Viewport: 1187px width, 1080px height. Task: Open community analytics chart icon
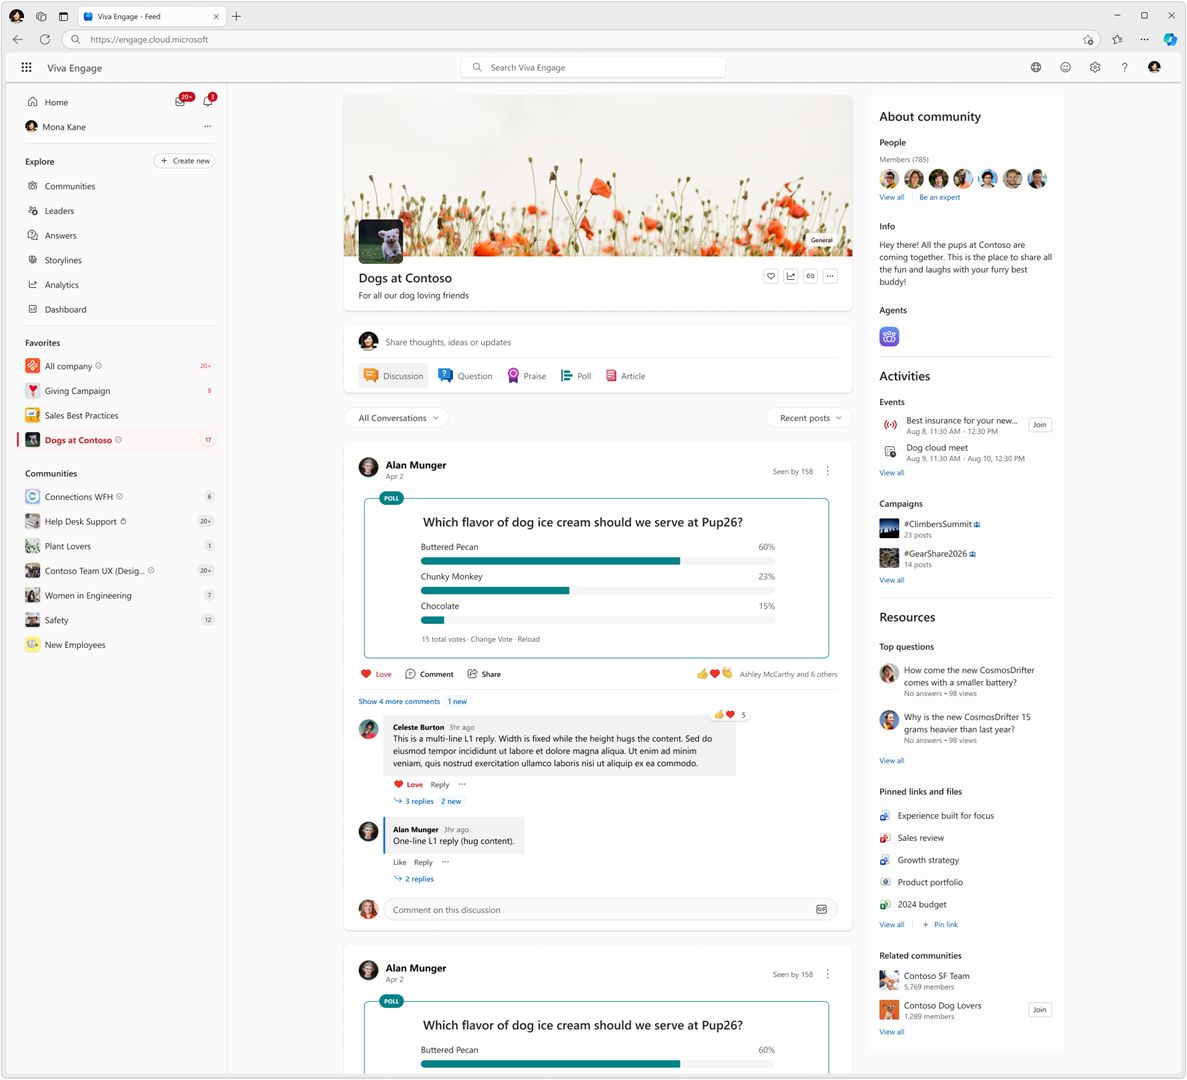click(790, 276)
